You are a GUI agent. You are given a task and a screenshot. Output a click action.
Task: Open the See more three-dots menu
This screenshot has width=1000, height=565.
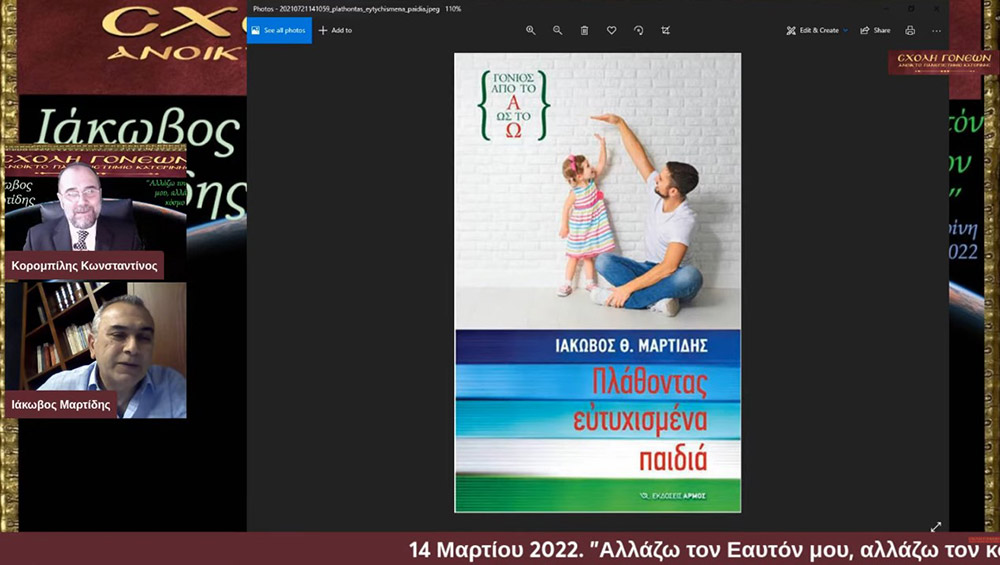[936, 30]
